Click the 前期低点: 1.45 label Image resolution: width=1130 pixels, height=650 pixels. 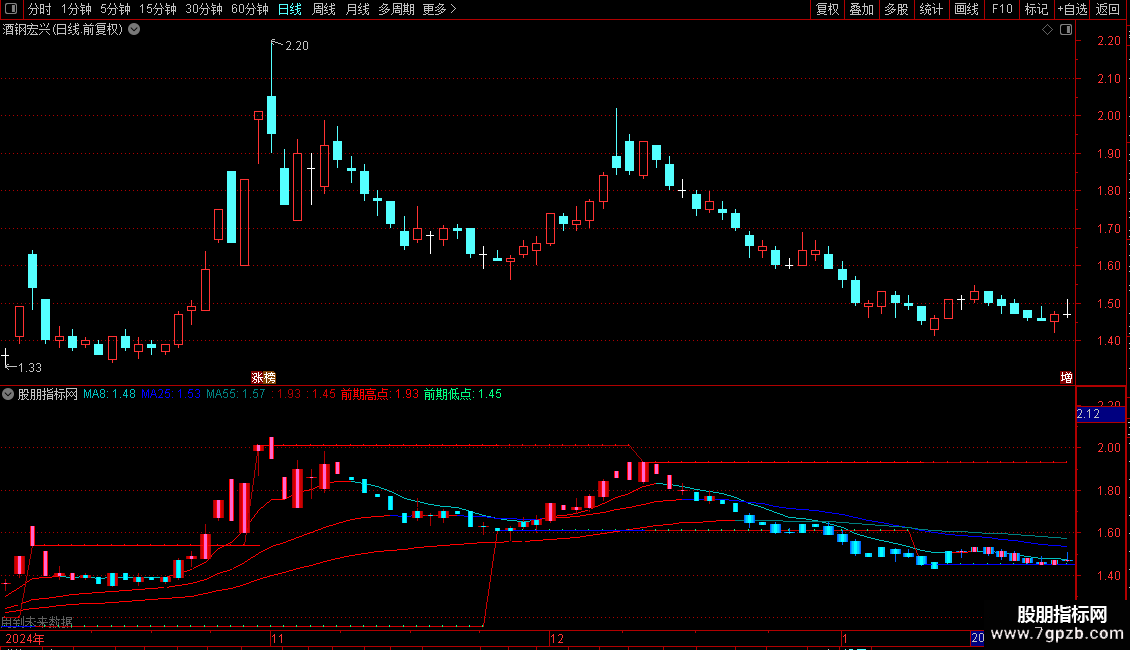[x=462, y=394]
